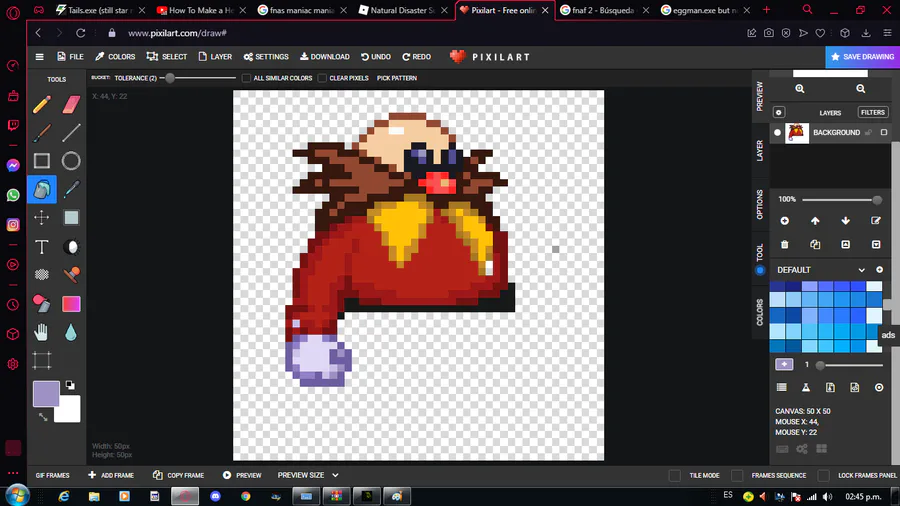Select the Blur droplet tool

(71, 332)
